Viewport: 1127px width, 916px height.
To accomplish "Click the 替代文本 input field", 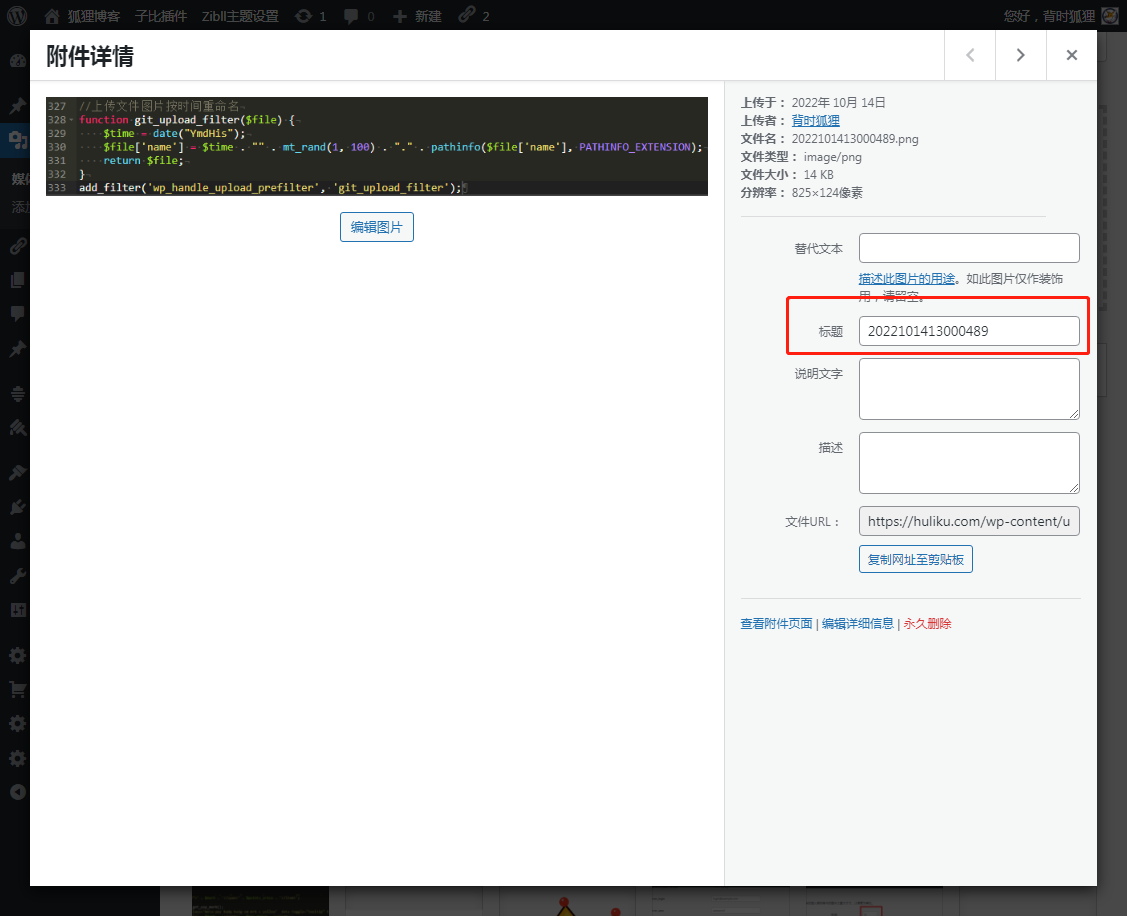I will pos(969,248).
